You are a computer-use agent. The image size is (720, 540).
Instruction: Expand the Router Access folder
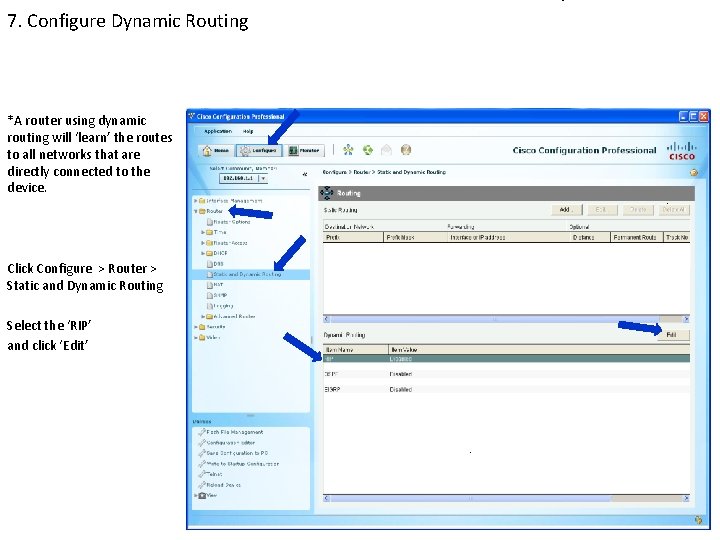tap(203, 243)
